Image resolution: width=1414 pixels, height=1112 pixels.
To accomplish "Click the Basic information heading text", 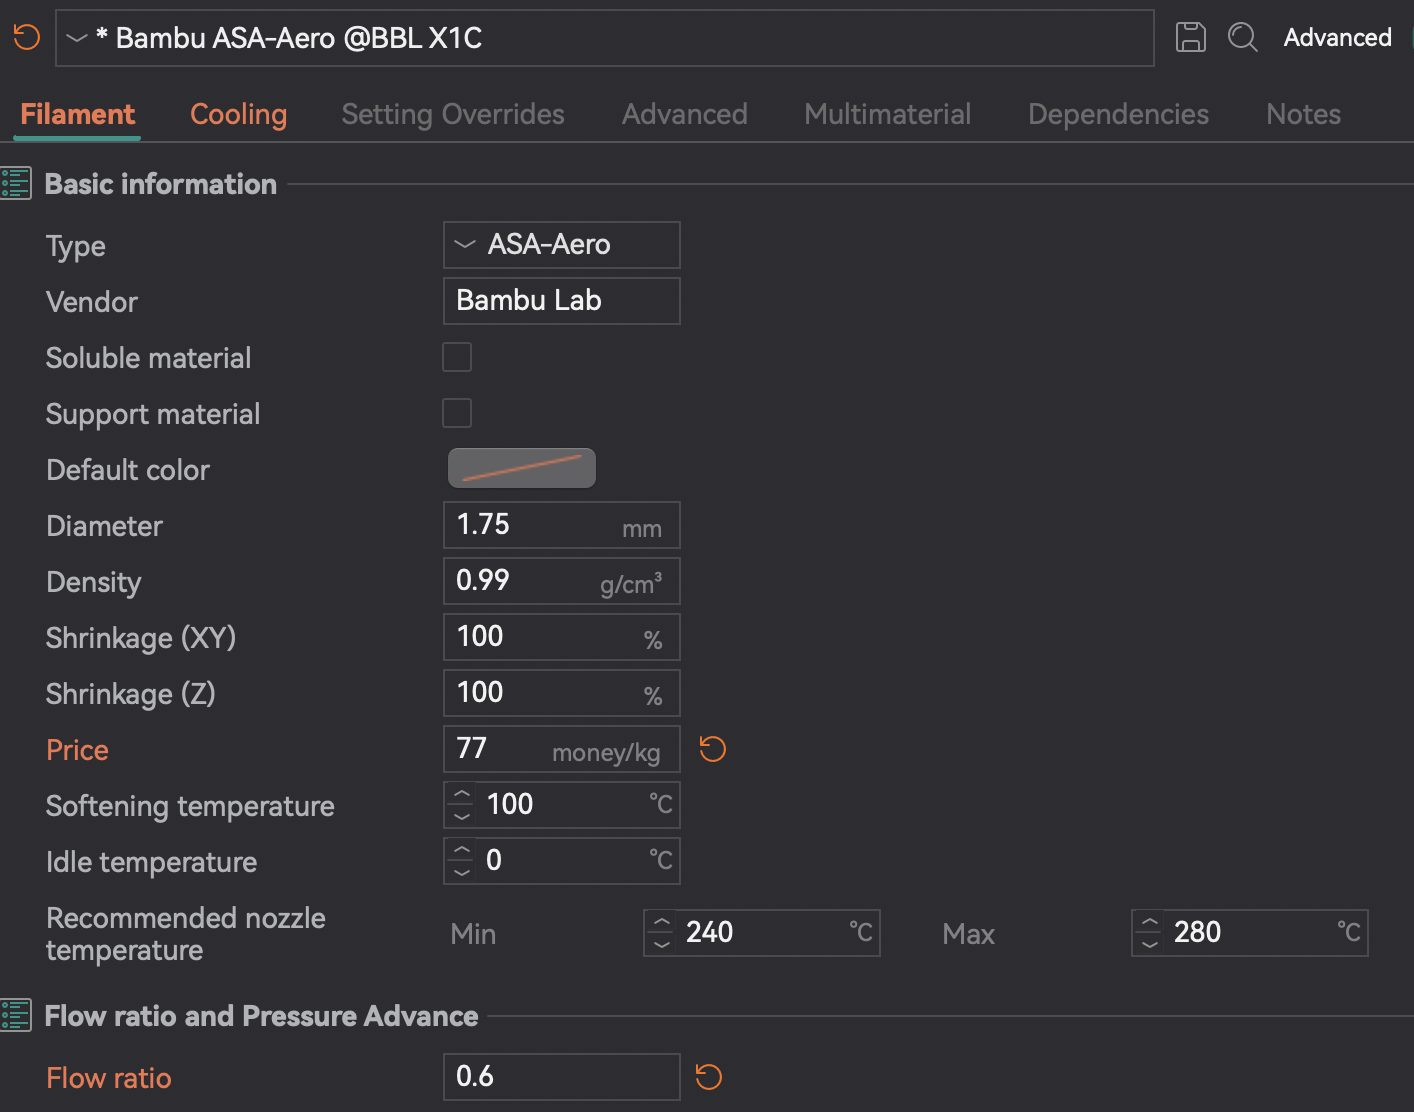I will coord(161,184).
